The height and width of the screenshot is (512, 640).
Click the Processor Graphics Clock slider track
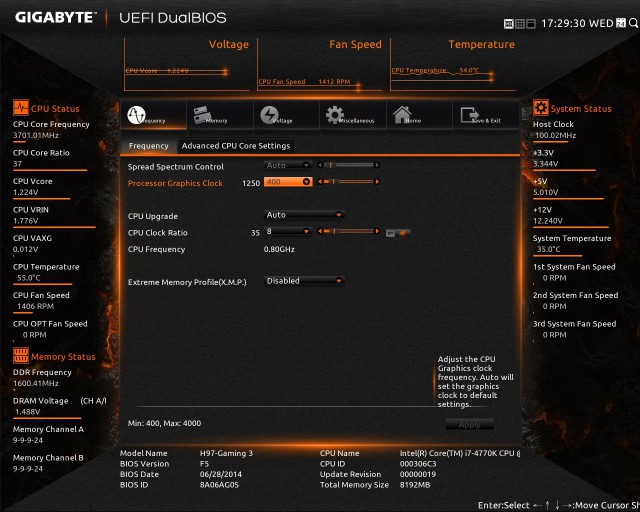click(349, 182)
